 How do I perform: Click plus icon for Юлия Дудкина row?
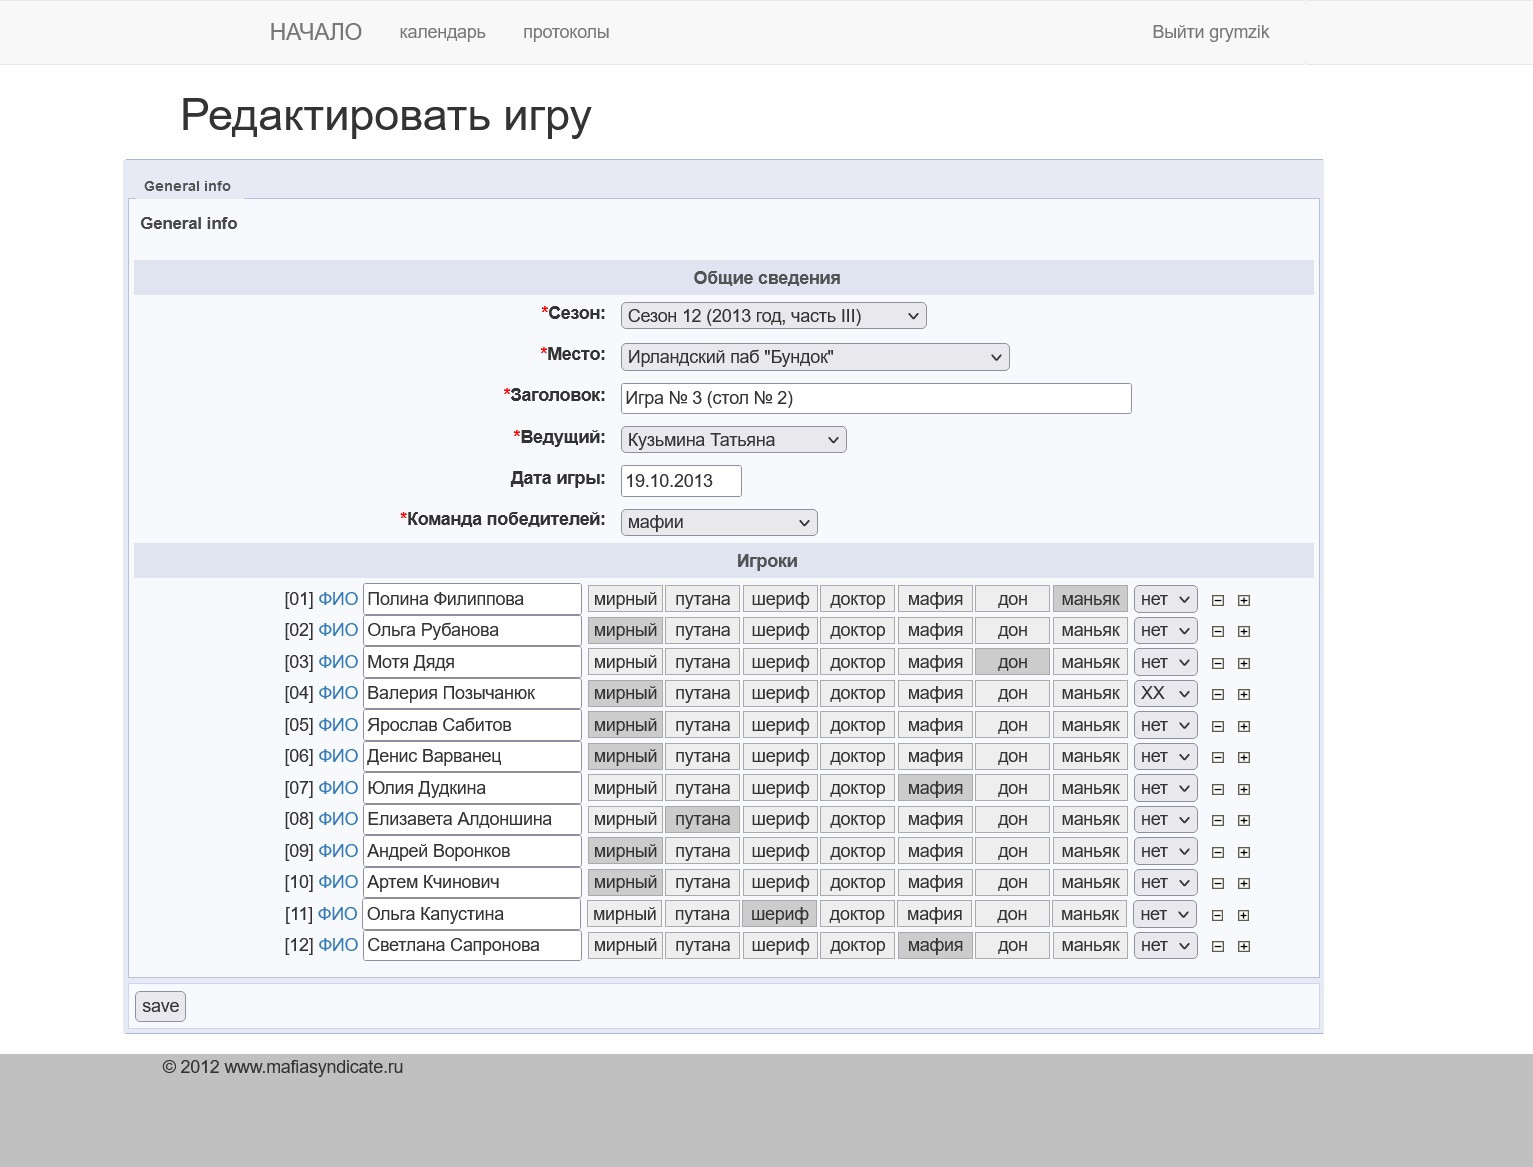[x=1244, y=789]
